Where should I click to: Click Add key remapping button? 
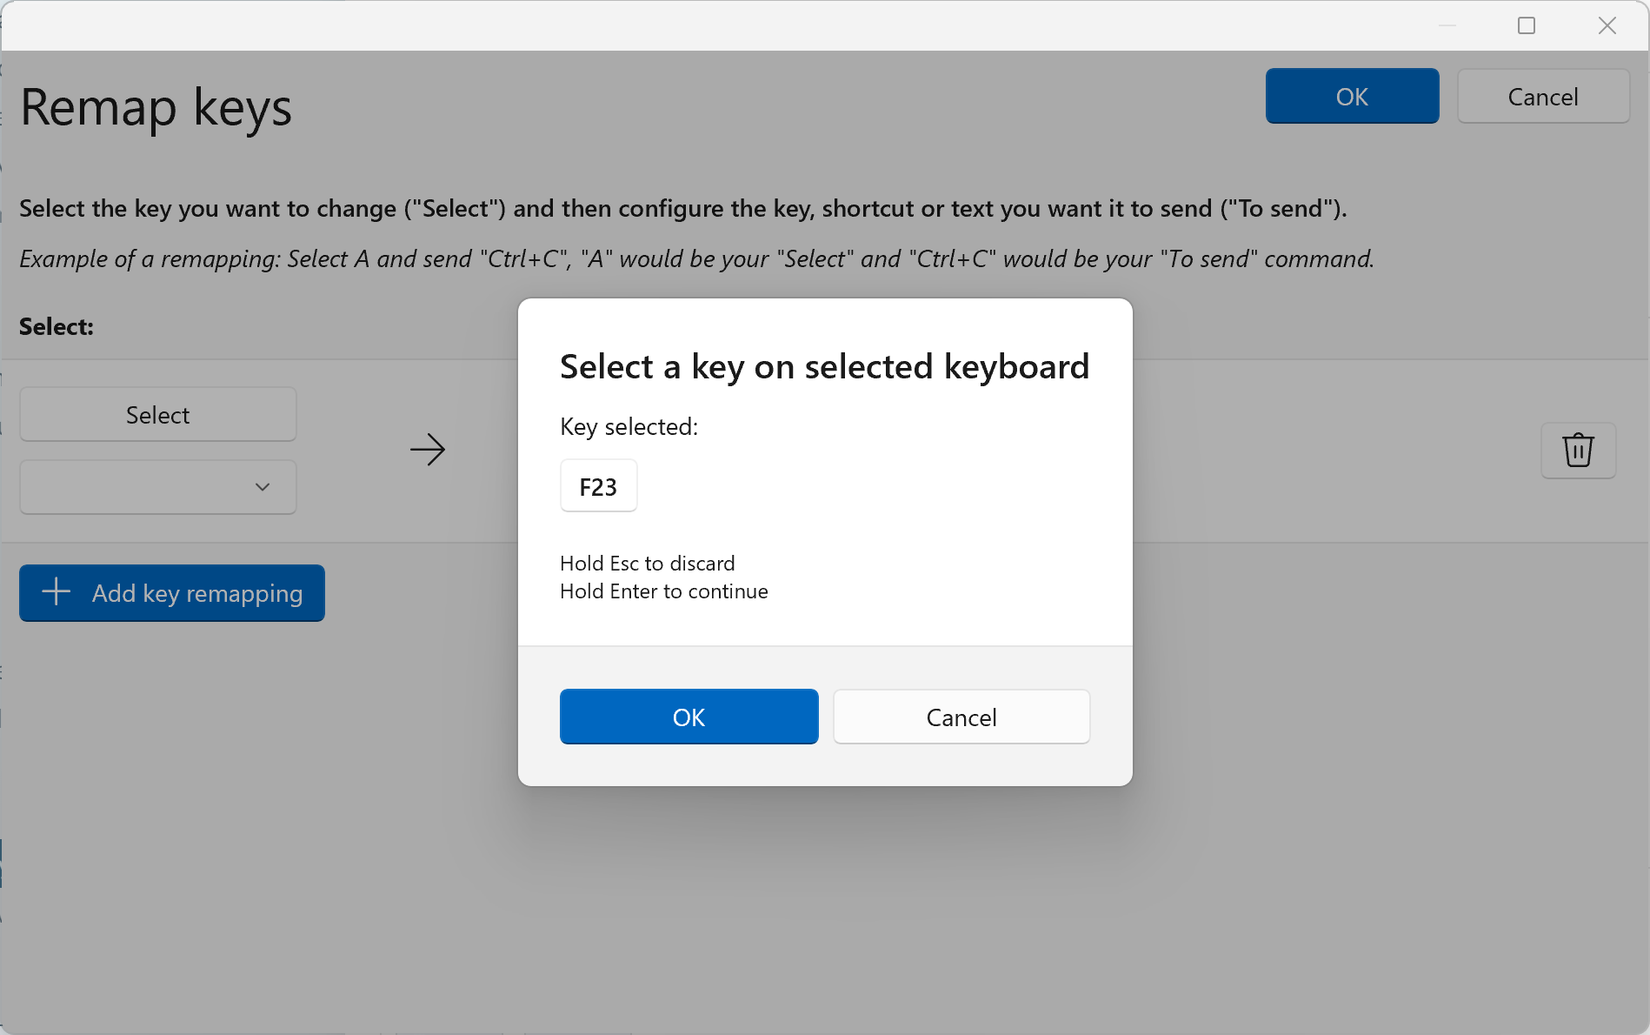coord(172,593)
